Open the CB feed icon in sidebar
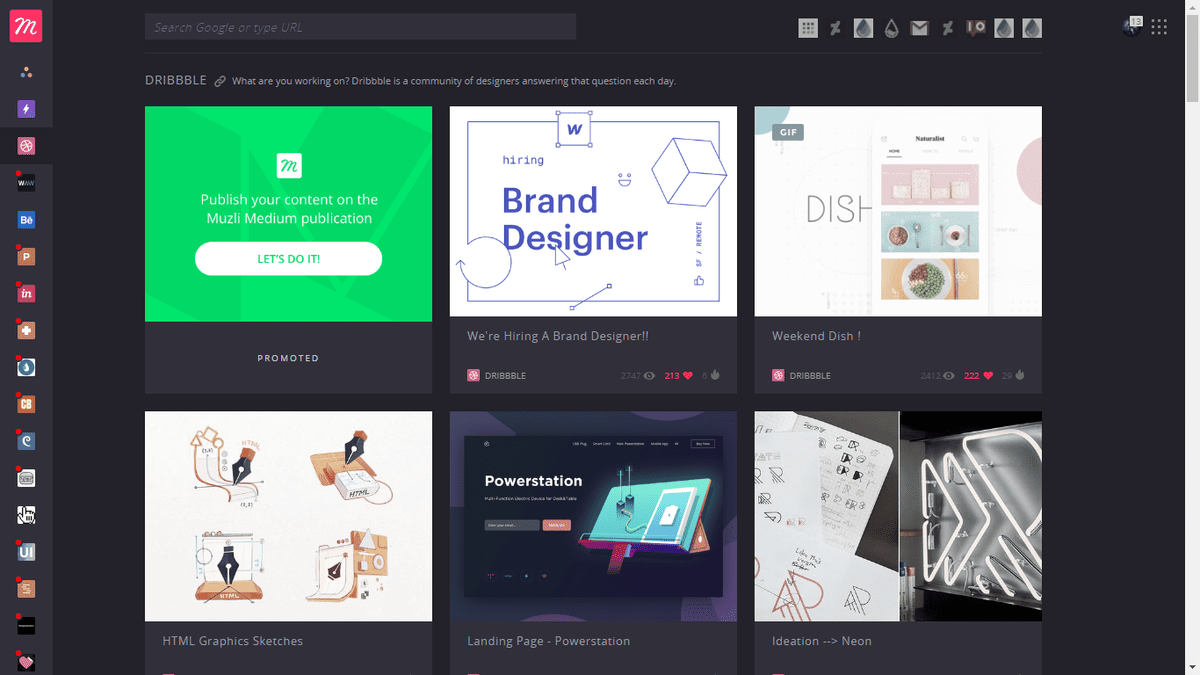Screen dimensions: 1200x675 (x=26, y=405)
